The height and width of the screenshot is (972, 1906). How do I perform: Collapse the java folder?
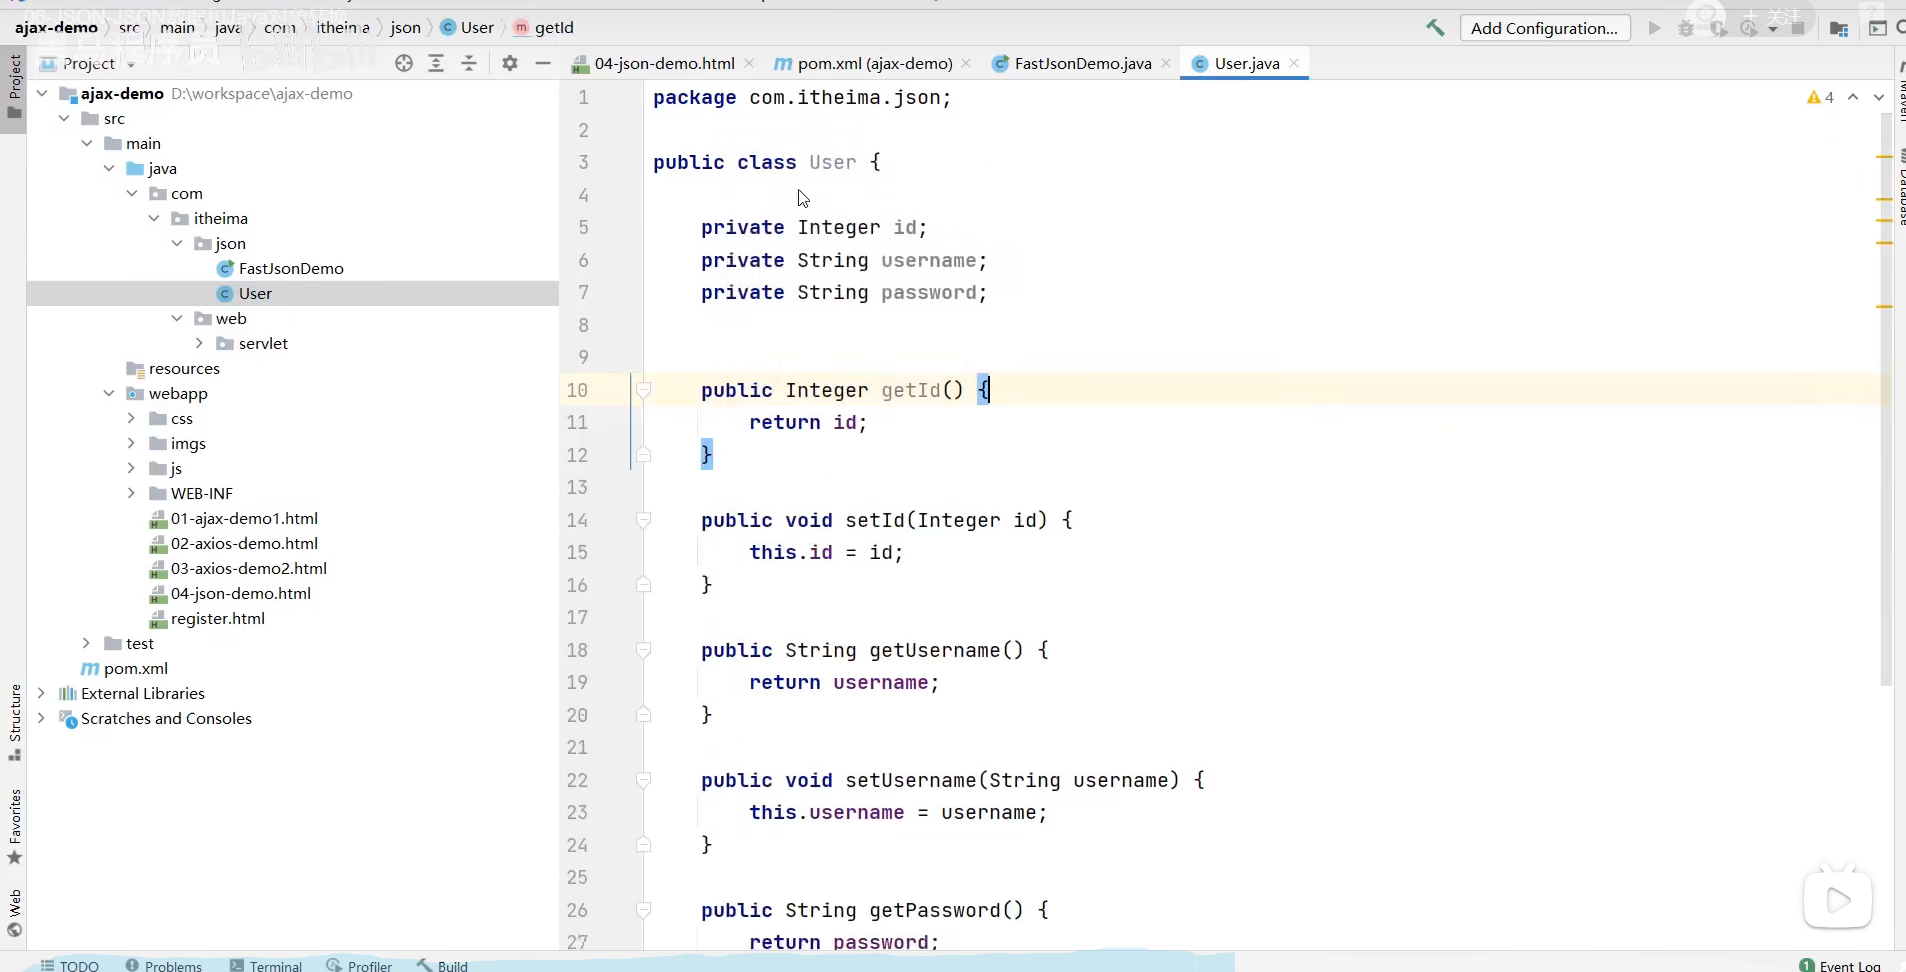(109, 168)
